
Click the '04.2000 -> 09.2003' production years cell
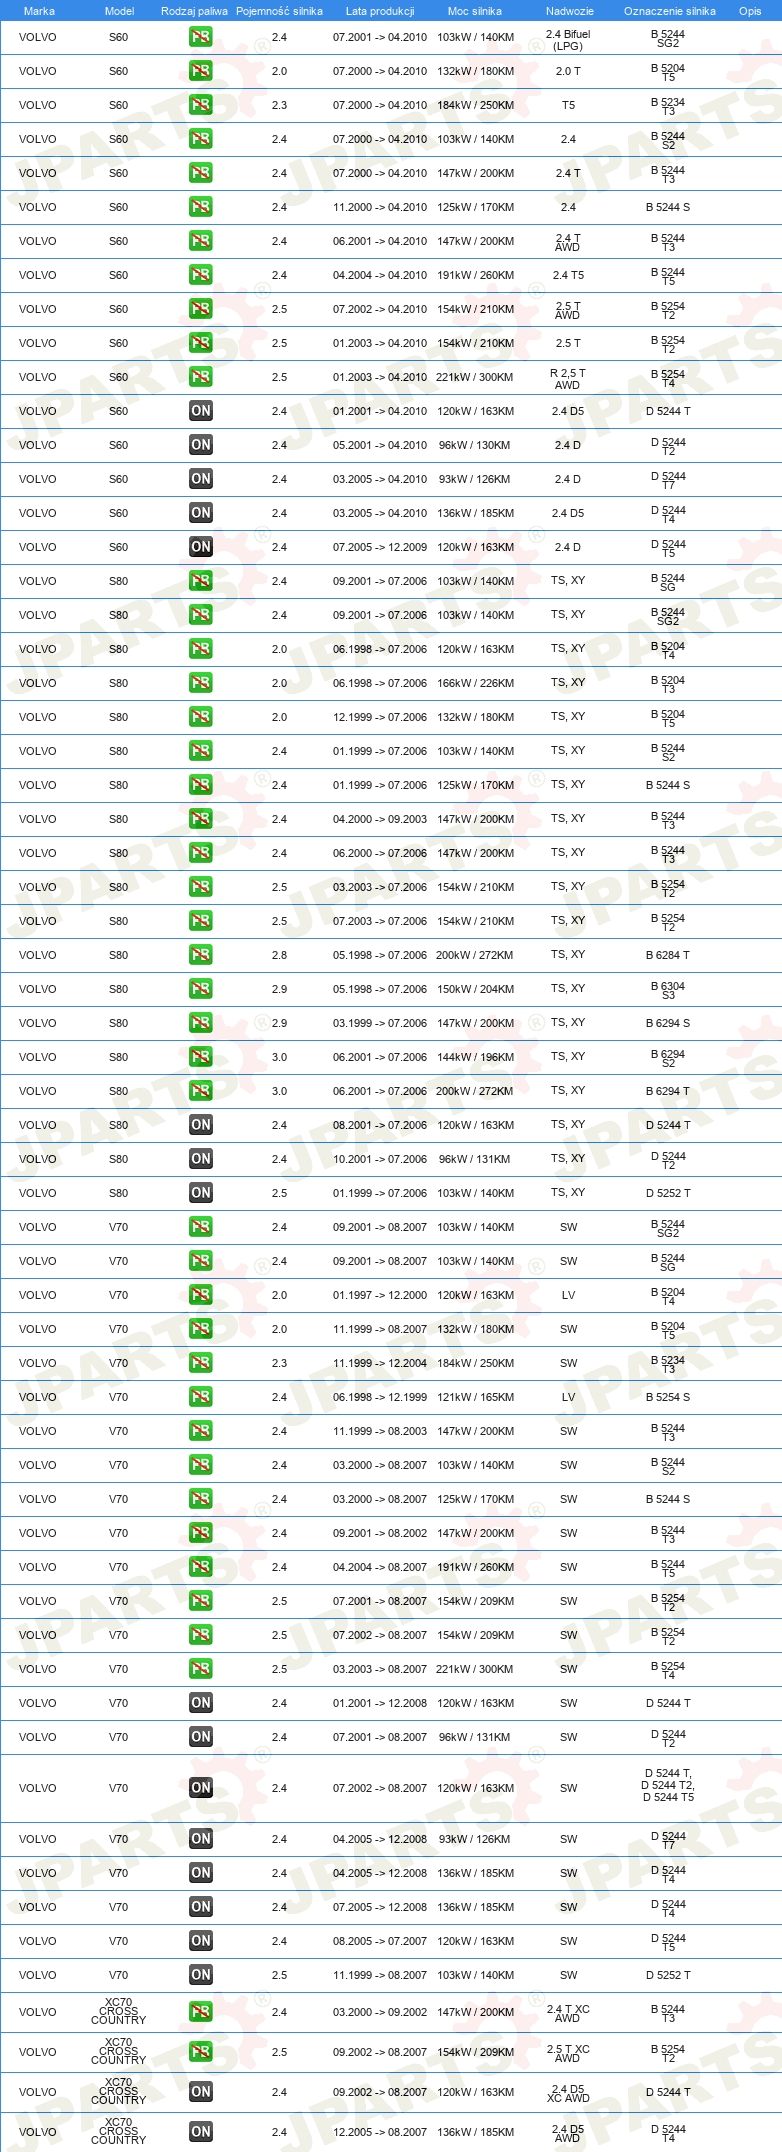point(380,819)
